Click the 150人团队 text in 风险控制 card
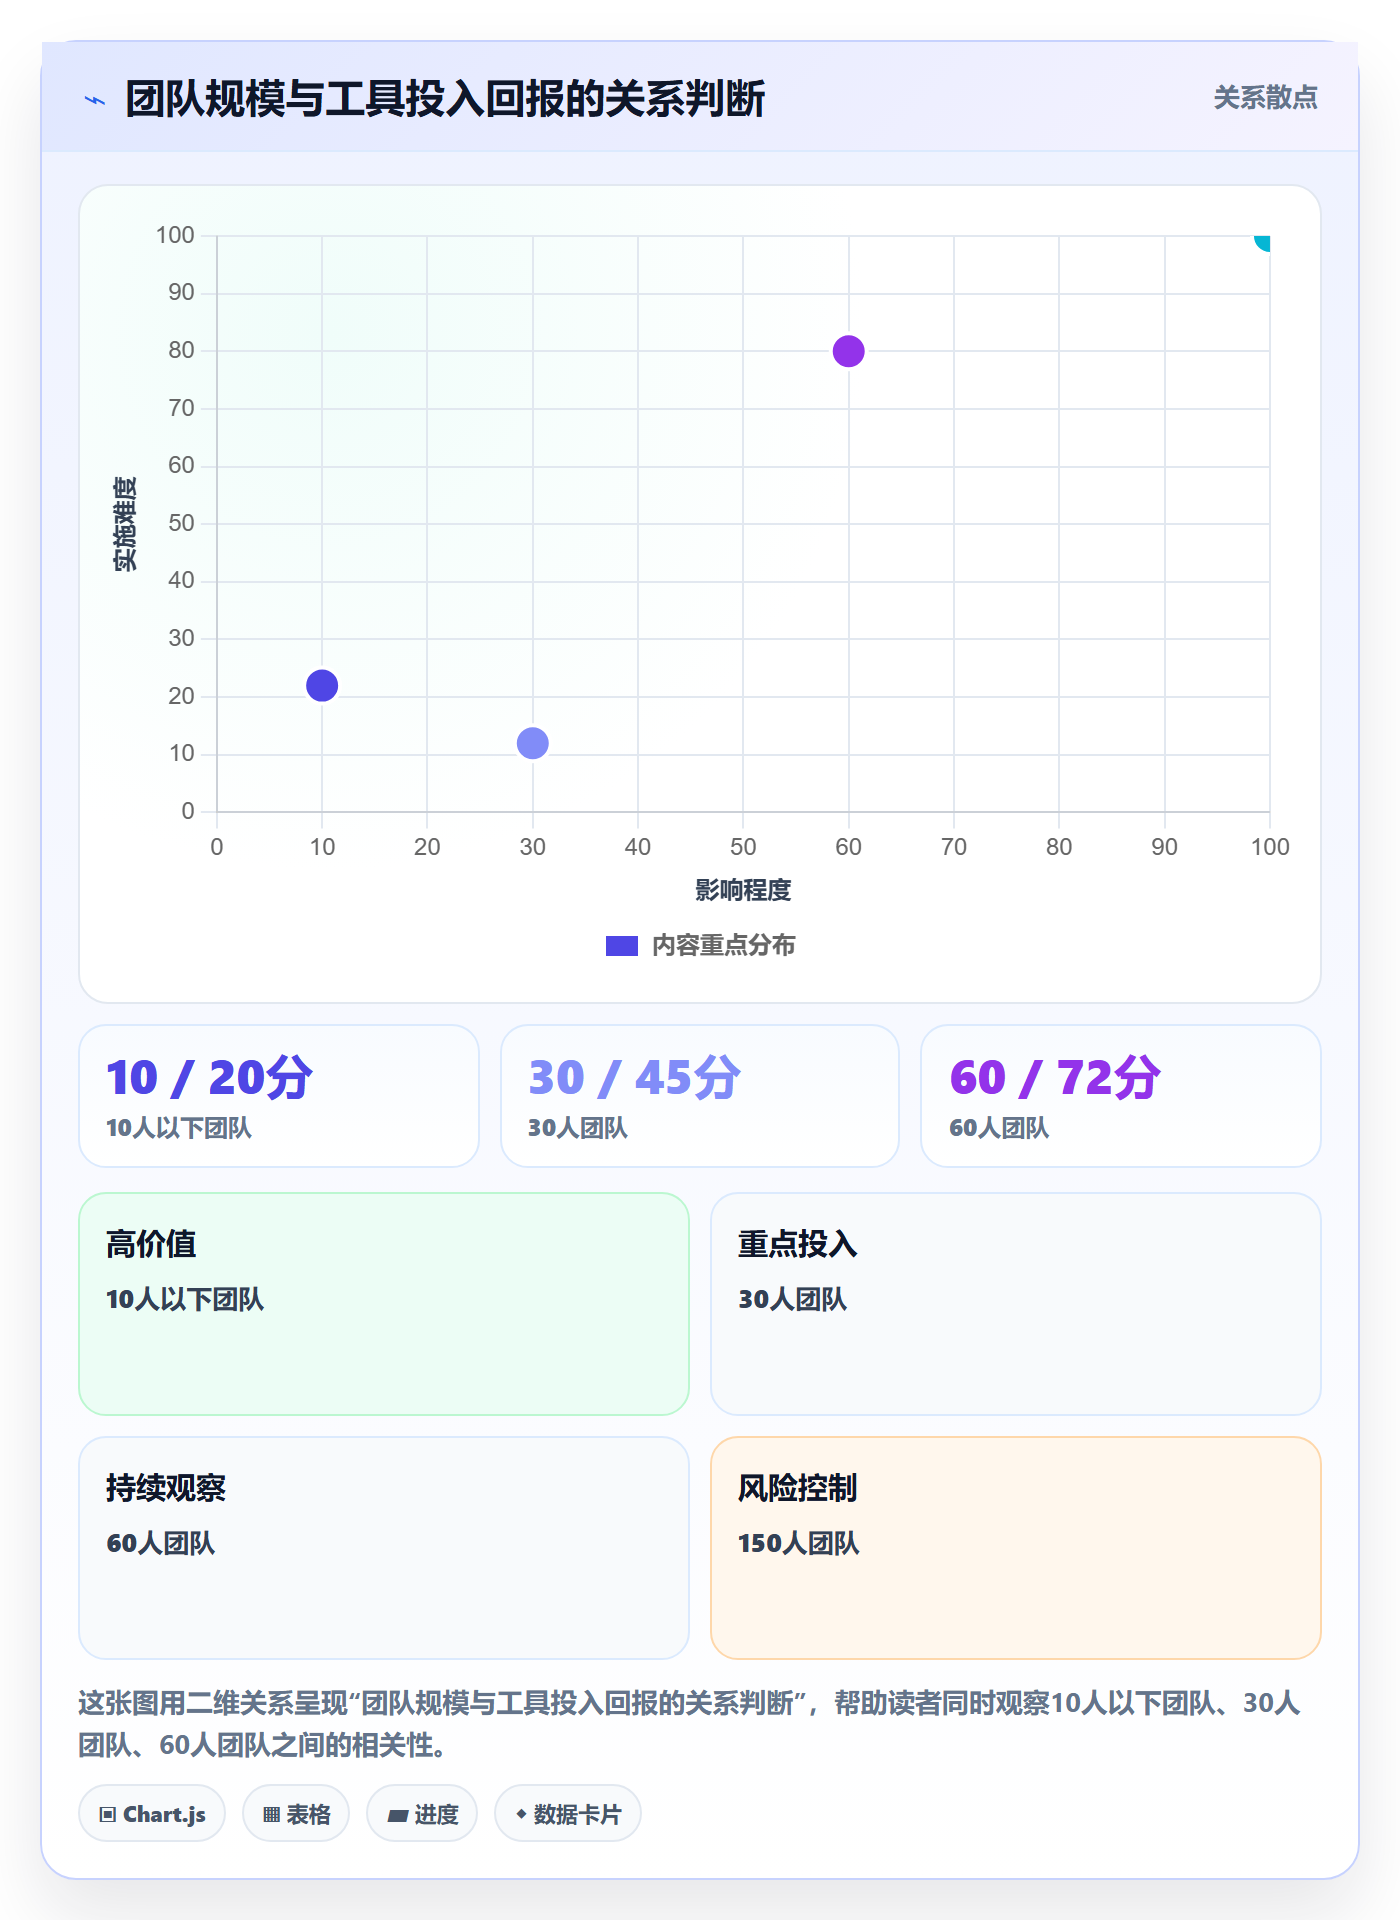 tap(799, 1543)
